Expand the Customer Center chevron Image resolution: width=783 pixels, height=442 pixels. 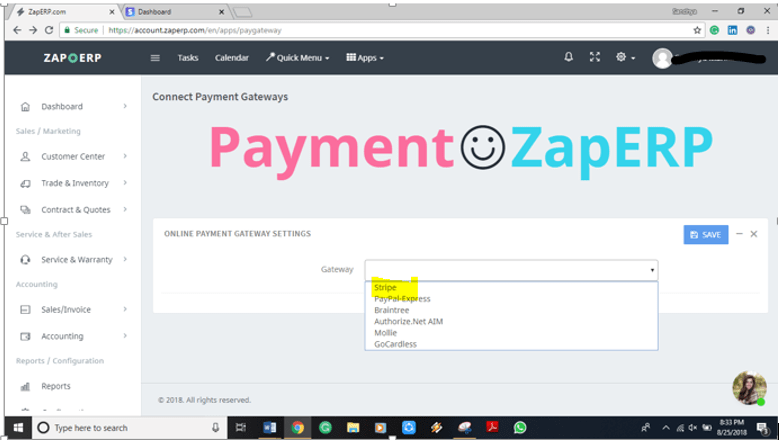pyautogui.click(x=125, y=156)
